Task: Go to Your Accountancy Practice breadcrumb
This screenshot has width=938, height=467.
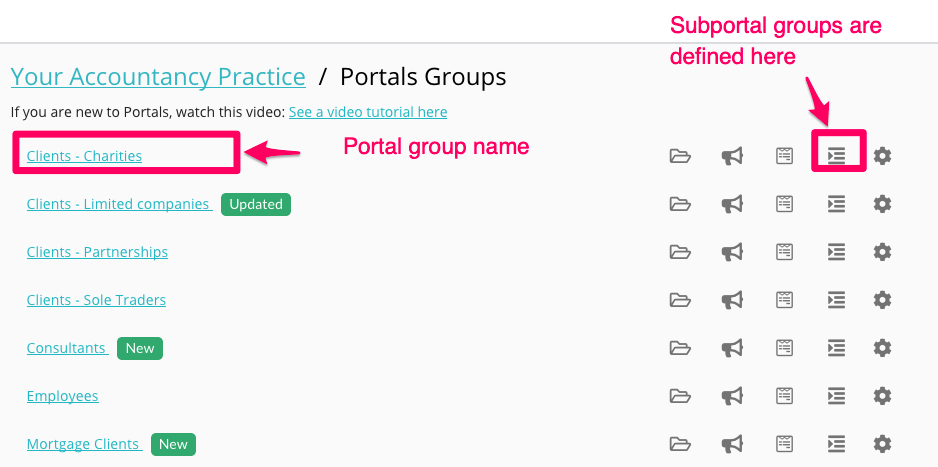Action: point(158,77)
